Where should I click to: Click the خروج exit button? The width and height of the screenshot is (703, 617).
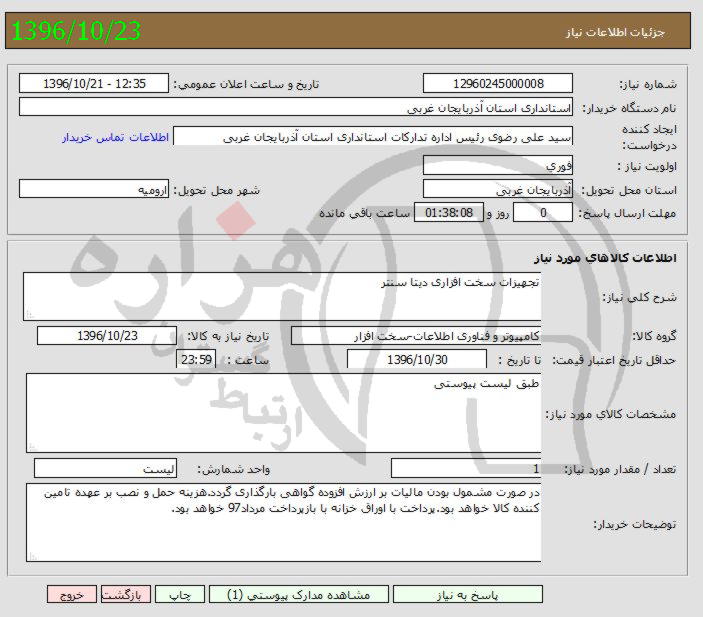click(x=72, y=595)
